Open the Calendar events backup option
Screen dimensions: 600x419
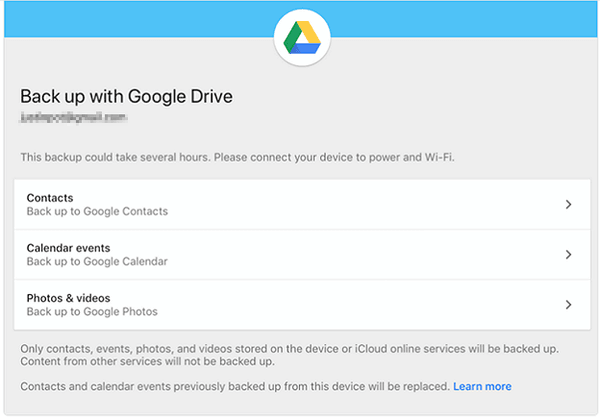click(68, 248)
